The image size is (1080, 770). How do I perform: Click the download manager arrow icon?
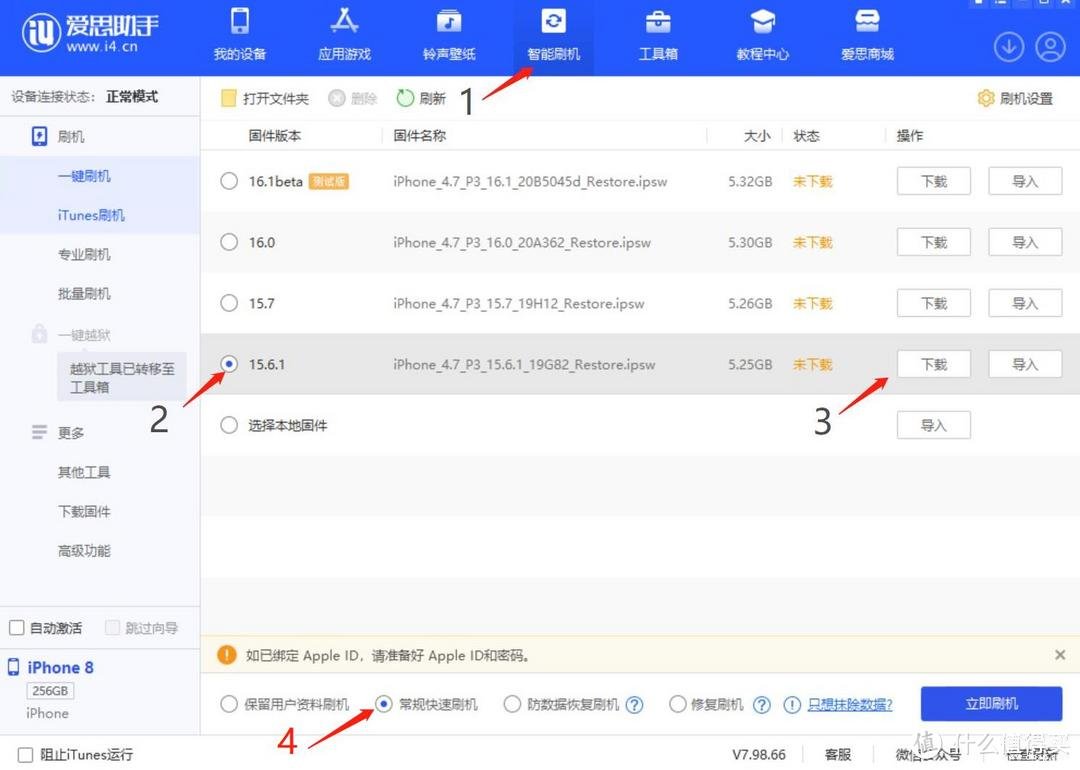click(x=1009, y=47)
